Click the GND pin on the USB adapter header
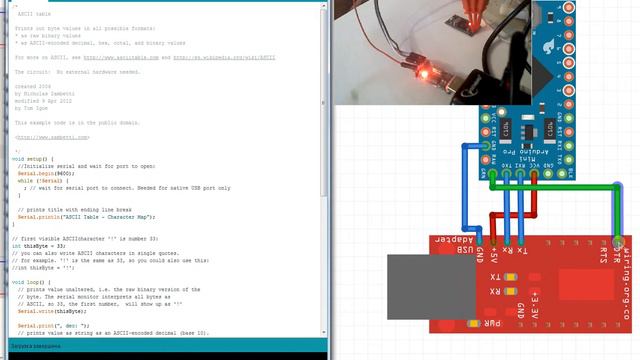The height and width of the screenshot is (360, 640). (x=480, y=242)
